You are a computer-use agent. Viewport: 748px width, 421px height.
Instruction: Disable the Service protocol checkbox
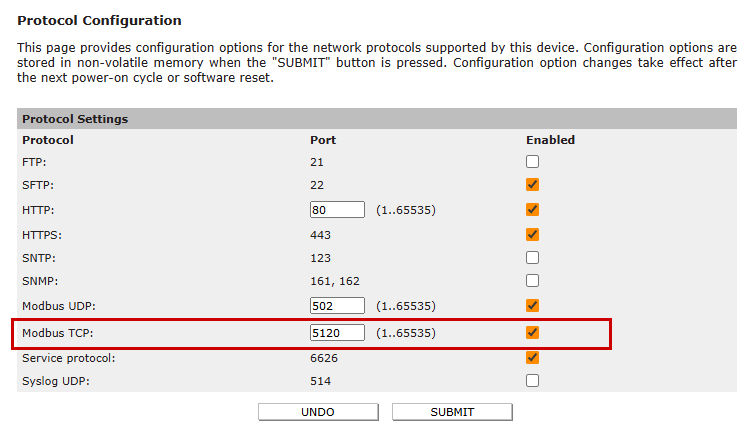pos(532,358)
